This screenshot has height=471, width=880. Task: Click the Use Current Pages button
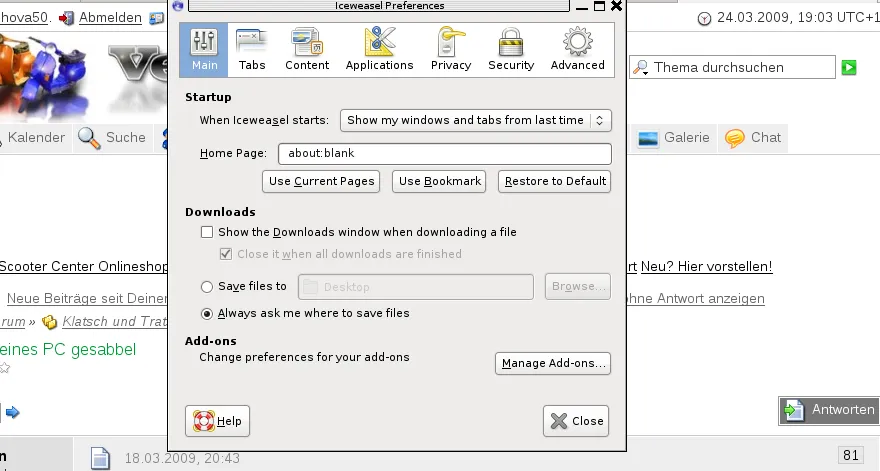pyautogui.click(x=321, y=181)
